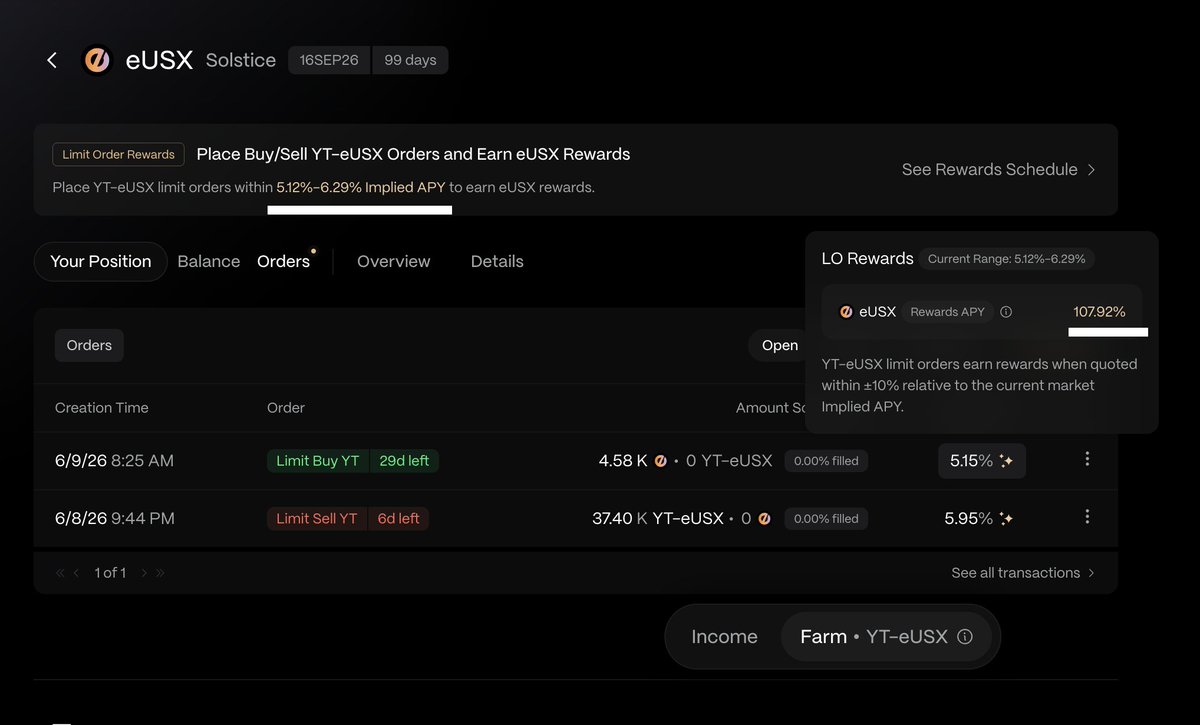Screen dimensions: 1200x725
Task: Click the Current Range 5.12%–6.29% chip
Action: click(x=1007, y=259)
